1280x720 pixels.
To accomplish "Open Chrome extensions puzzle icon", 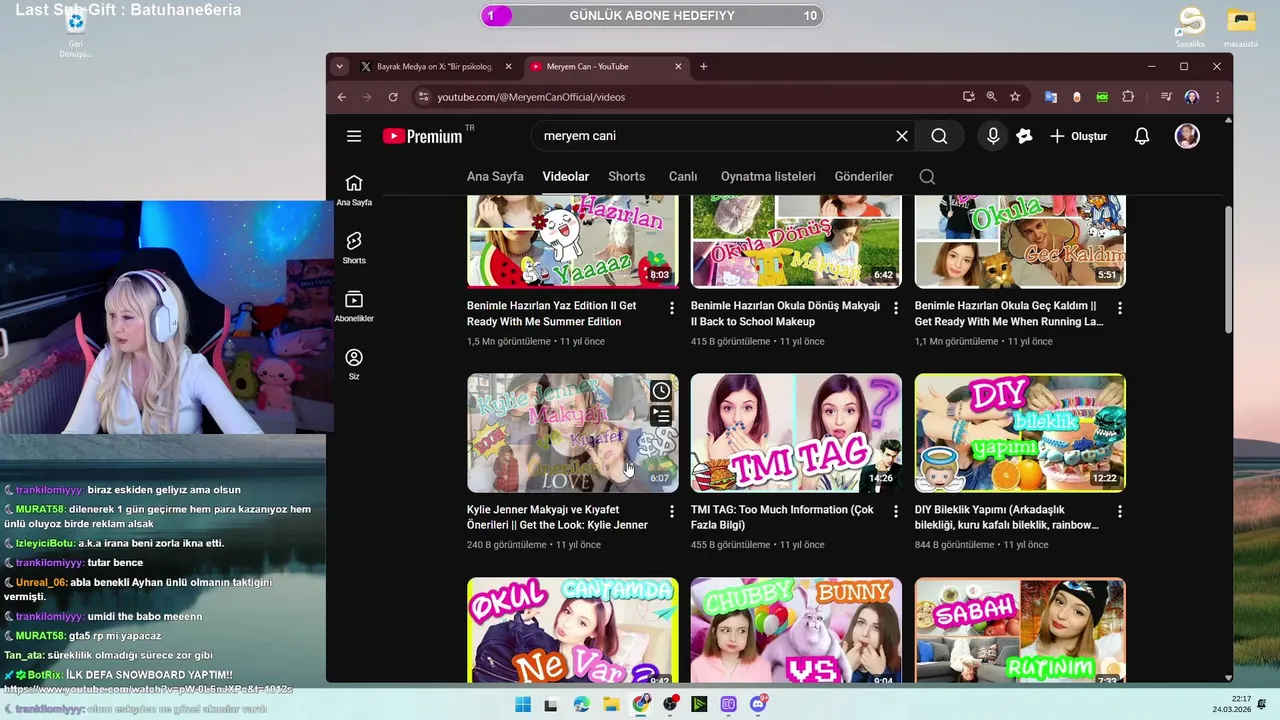I will click(x=1128, y=97).
